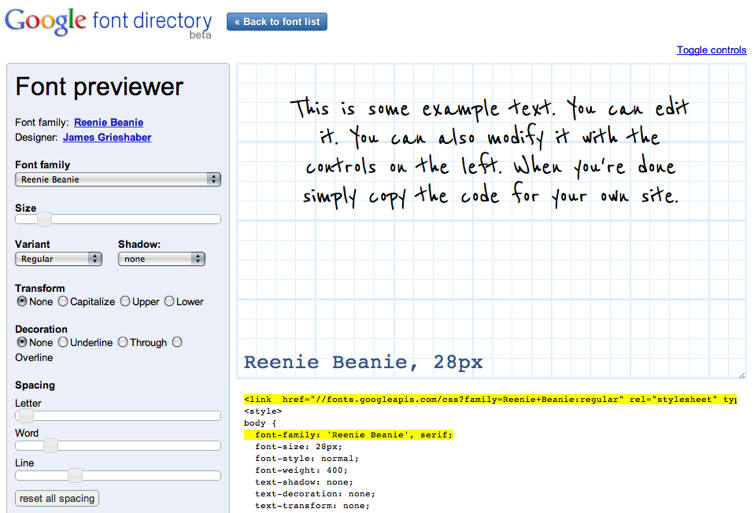Viewport: 755px width, 513px height.
Task: Click the 'font-weight: 400;' code line
Action: [x=301, y=470]
